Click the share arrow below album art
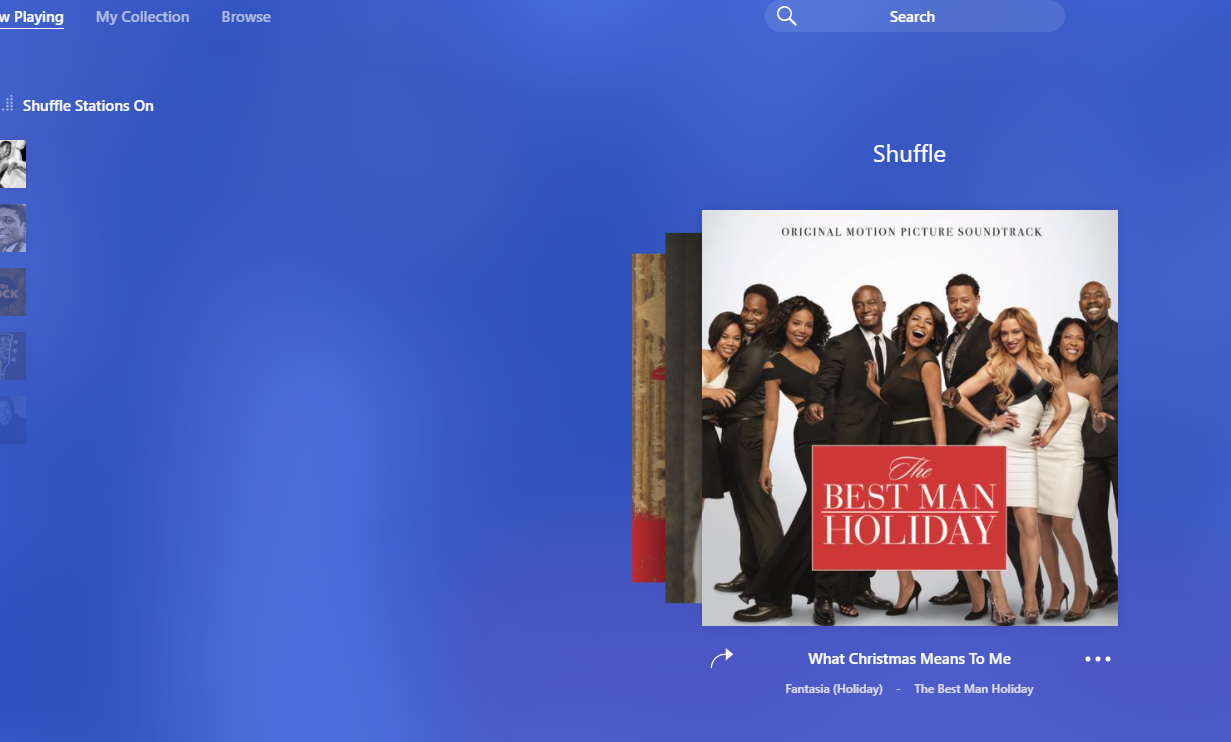 [x=721, y=658]
